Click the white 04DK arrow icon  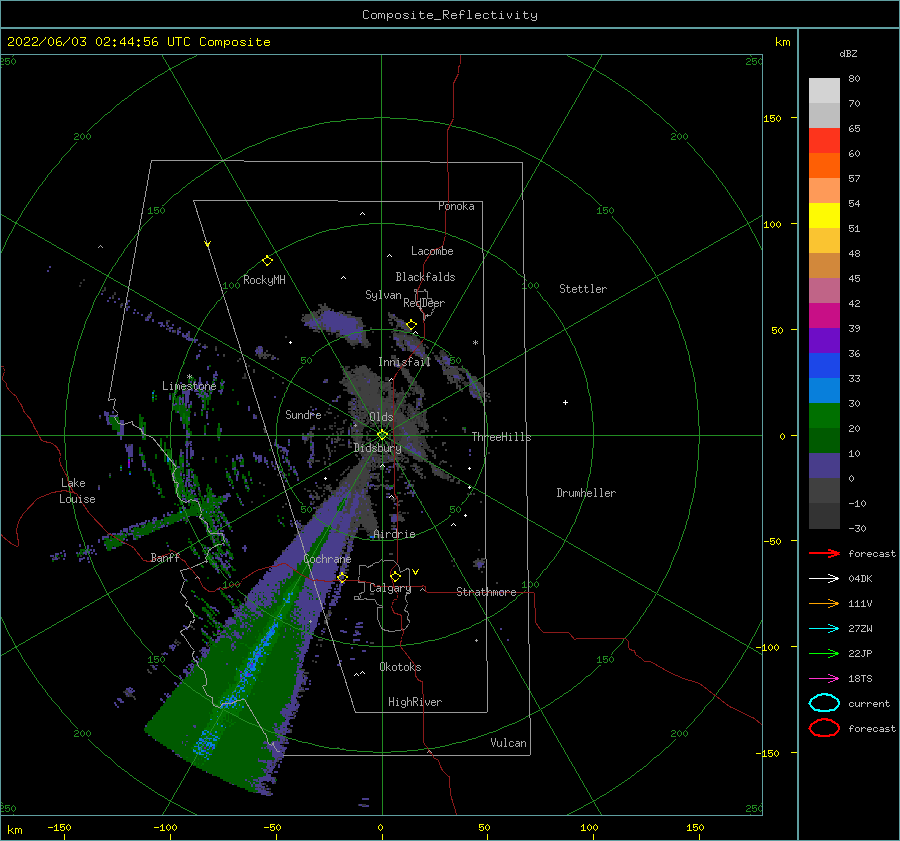[824, 578]
